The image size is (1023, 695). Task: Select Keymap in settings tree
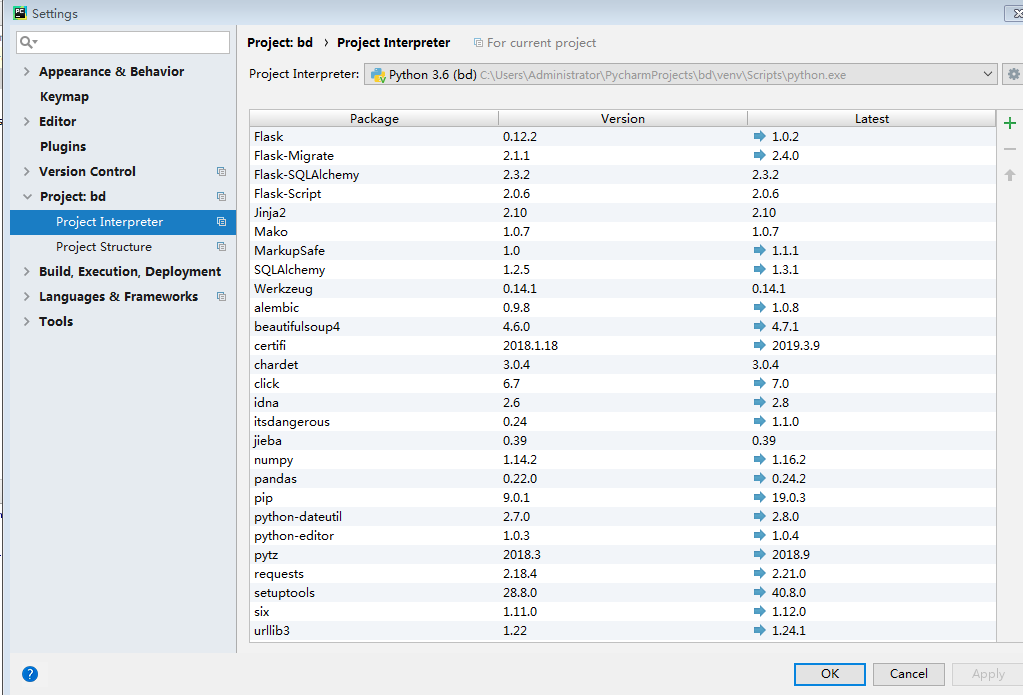(64, 97)
